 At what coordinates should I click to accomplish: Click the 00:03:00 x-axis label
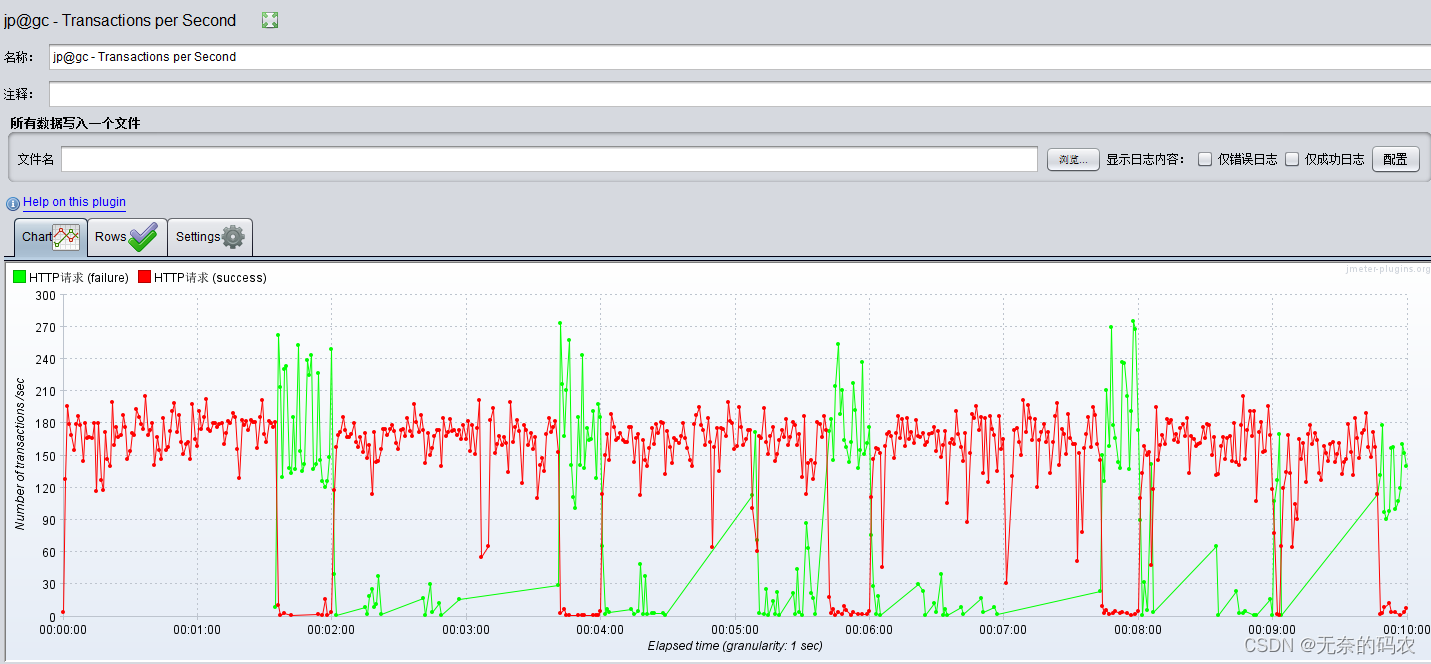466,630
